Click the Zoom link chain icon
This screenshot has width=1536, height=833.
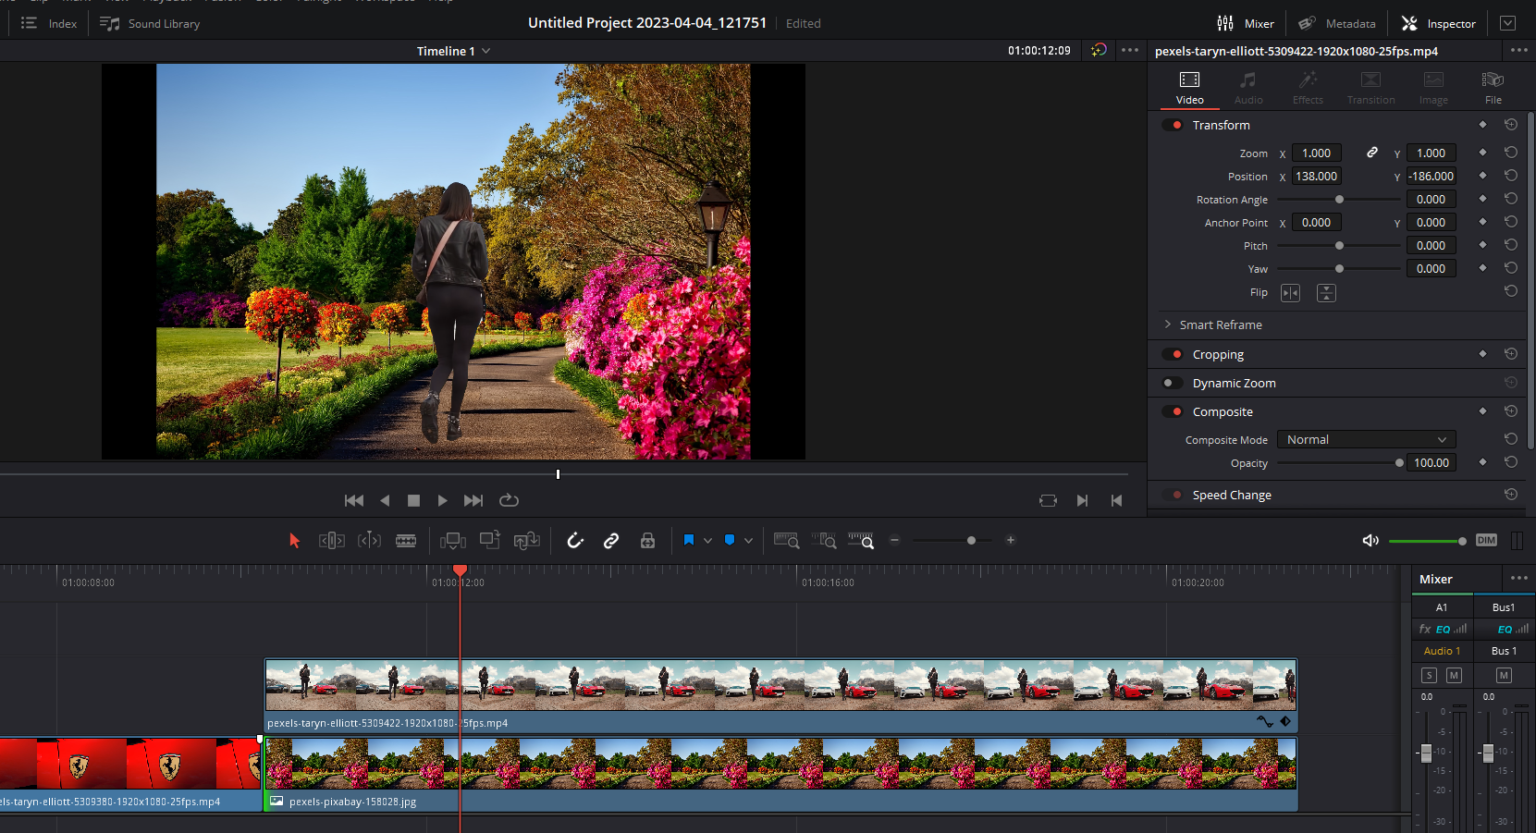point(1372,153)
